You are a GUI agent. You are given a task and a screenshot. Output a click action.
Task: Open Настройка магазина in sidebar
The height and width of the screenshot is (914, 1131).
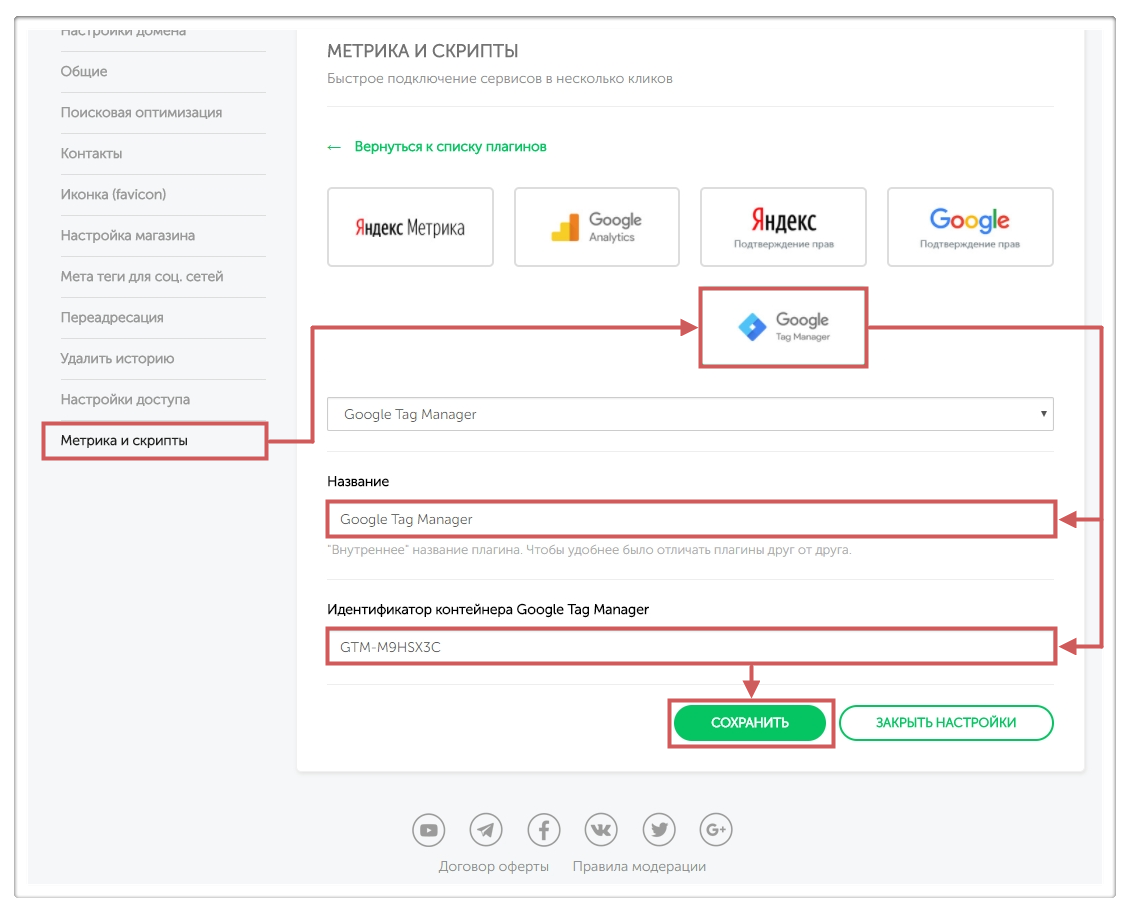(128, 236)
